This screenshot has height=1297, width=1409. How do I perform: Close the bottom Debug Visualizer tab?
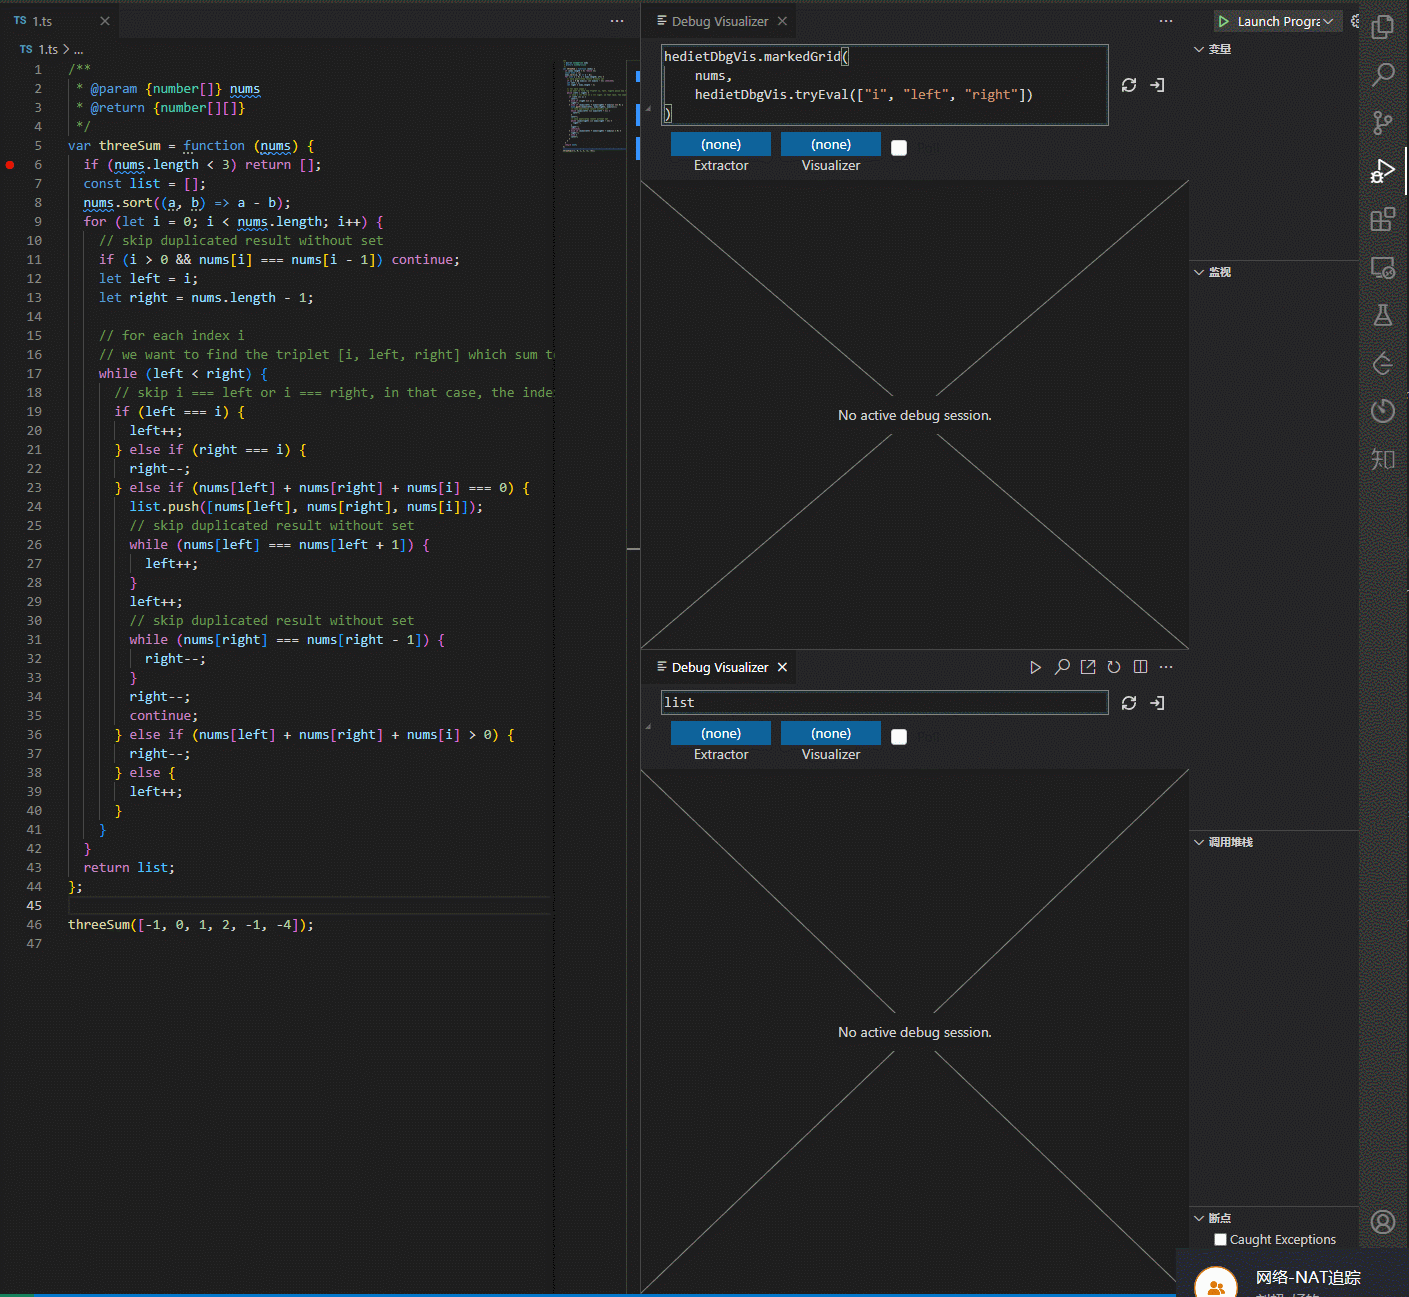point(782,667)
